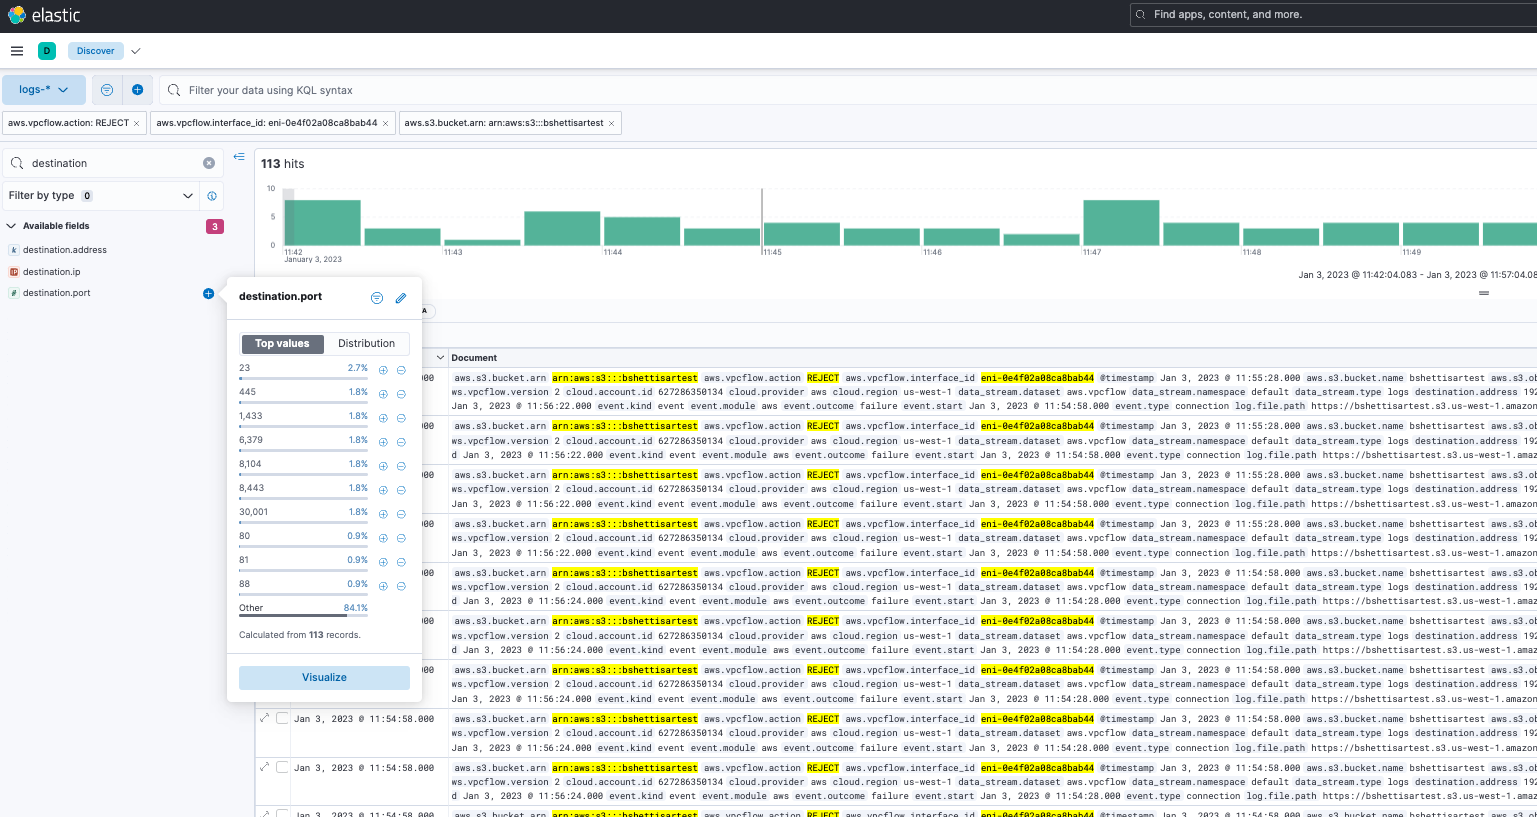The width and height of the screenshot is (1537, 817).
Task: Click the add filter plus icon
Action: coord(137,90)
